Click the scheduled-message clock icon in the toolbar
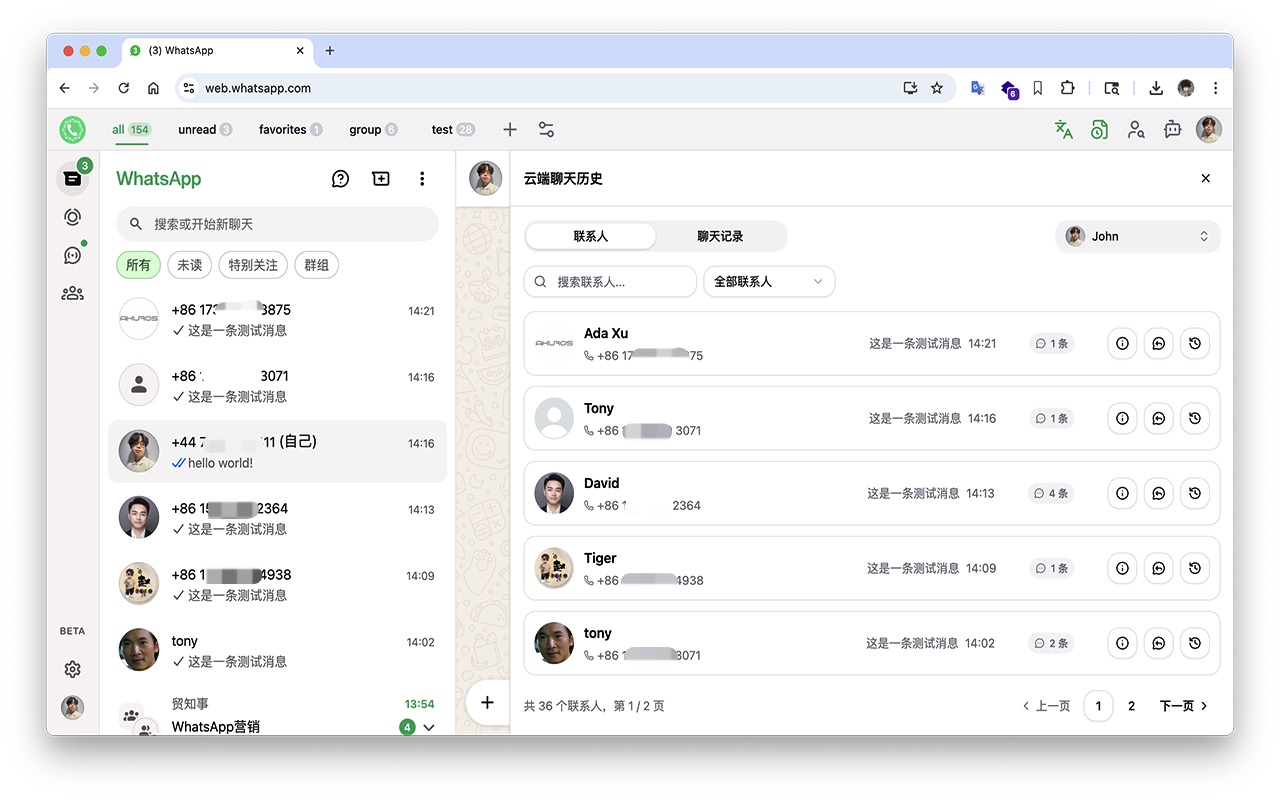The width and height of the screenshot is (1280, 800). pos(1100,129)
